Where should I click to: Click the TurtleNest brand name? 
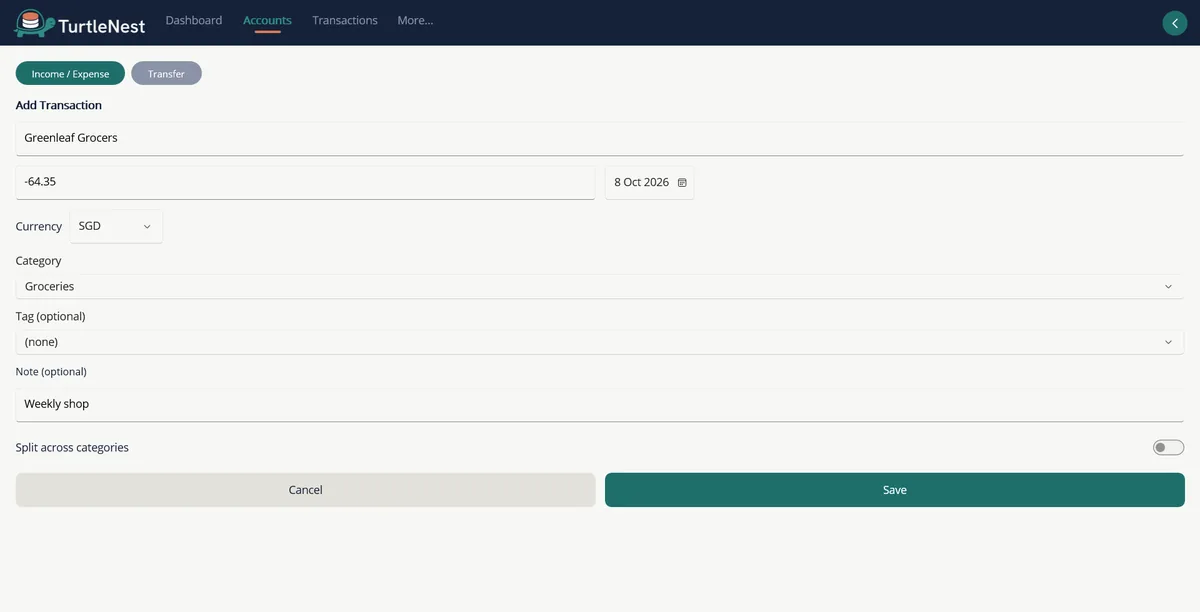[102, 26]
